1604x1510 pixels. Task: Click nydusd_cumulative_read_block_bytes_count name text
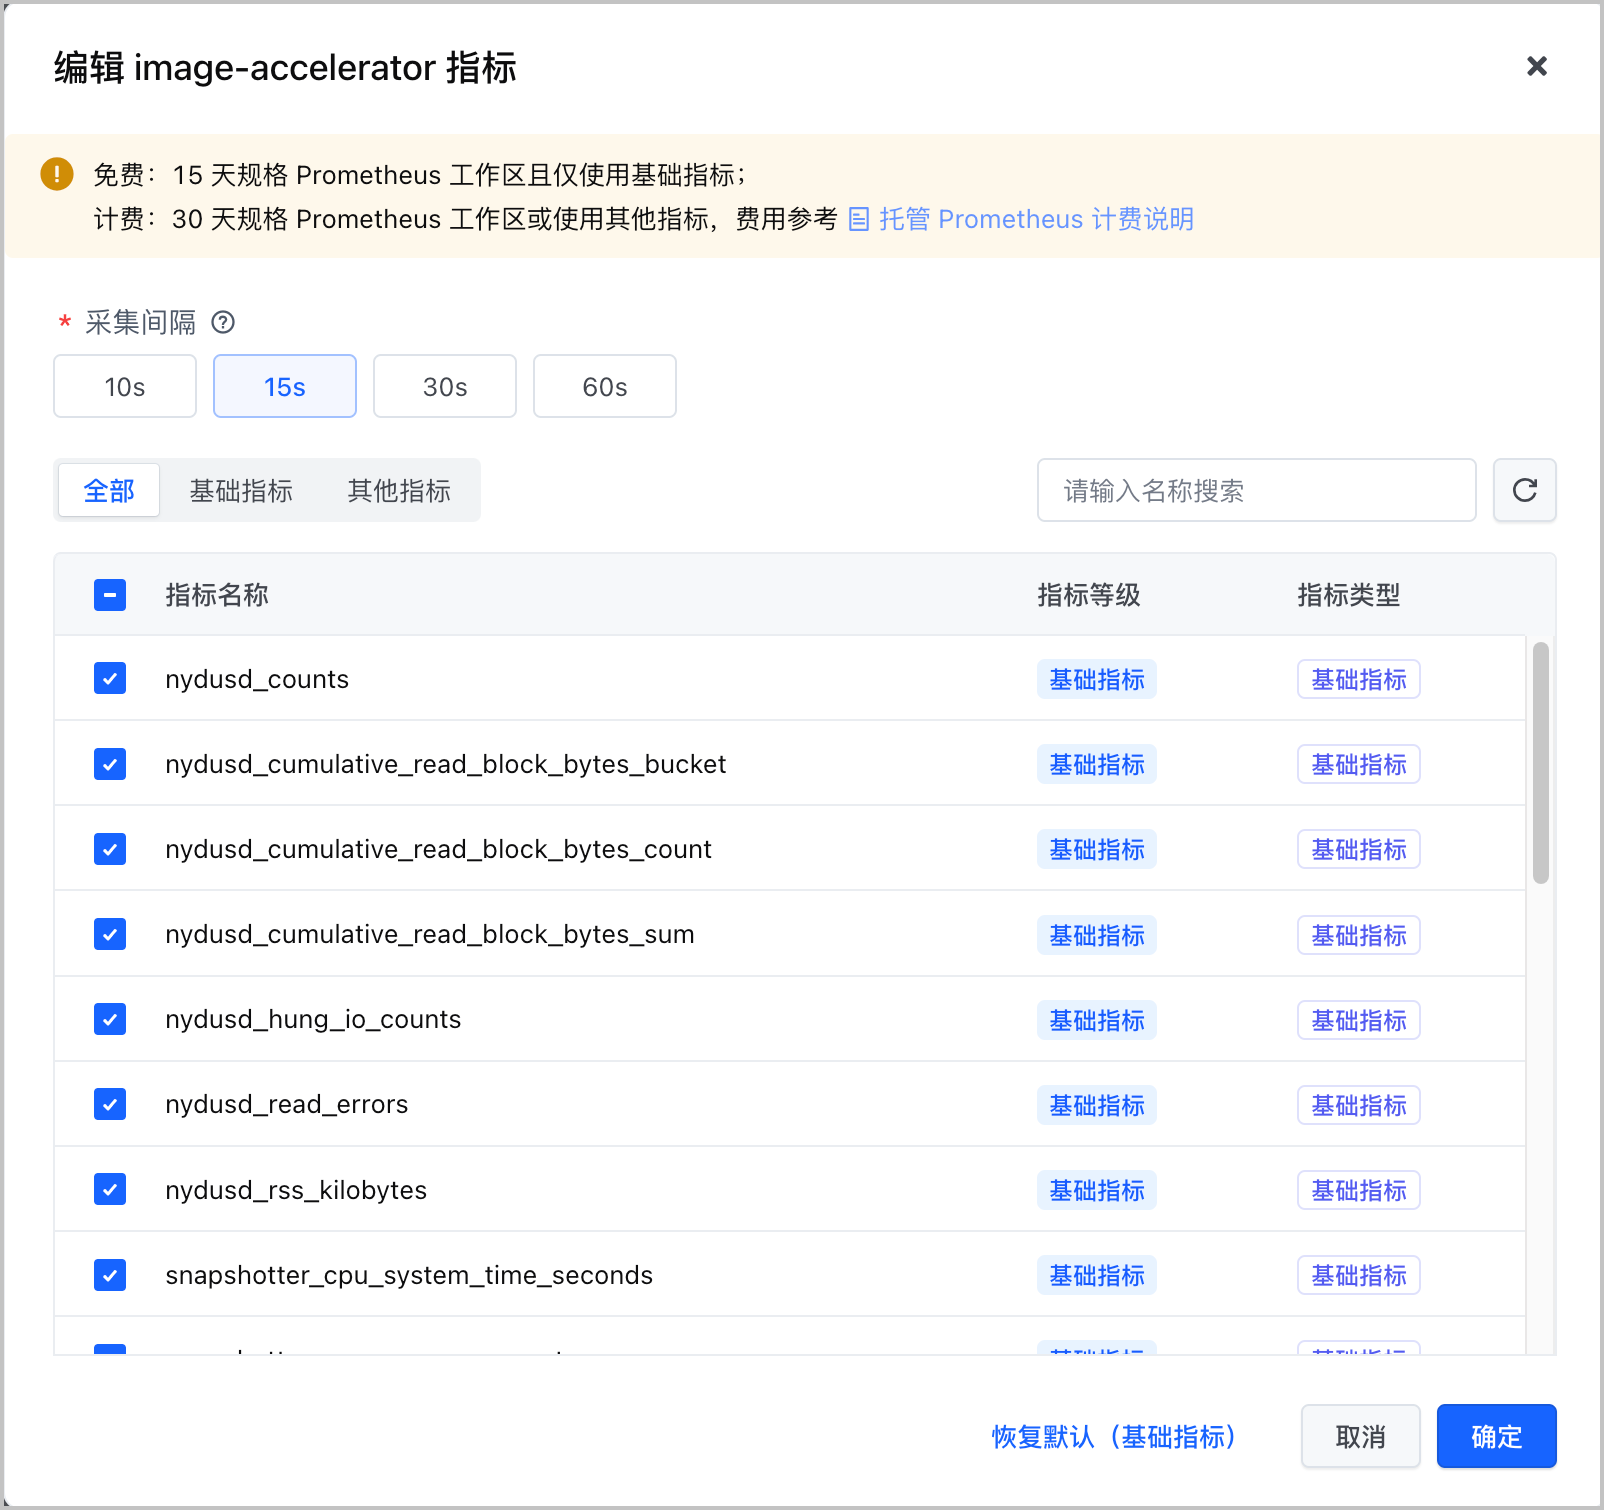(x=438, y=849)
